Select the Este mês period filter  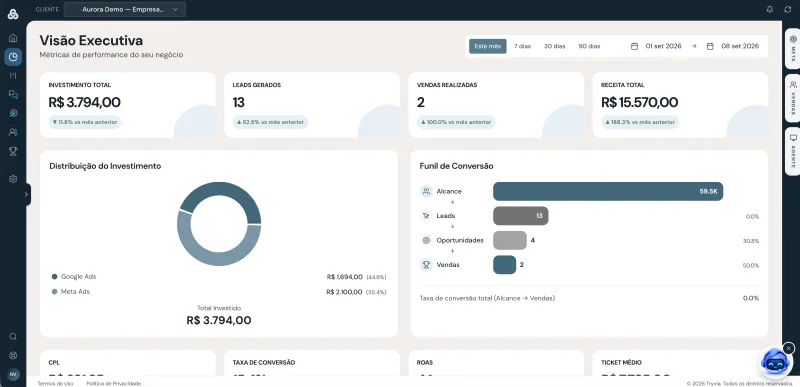(x=488, y=46)
